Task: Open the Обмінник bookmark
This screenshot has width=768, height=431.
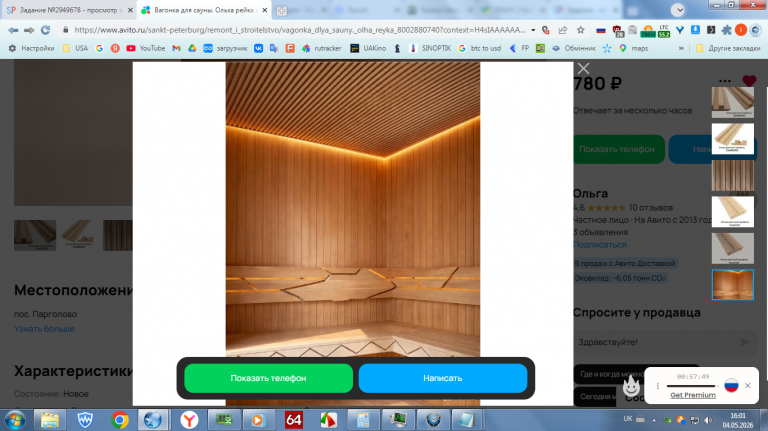Action: point(574,48)
